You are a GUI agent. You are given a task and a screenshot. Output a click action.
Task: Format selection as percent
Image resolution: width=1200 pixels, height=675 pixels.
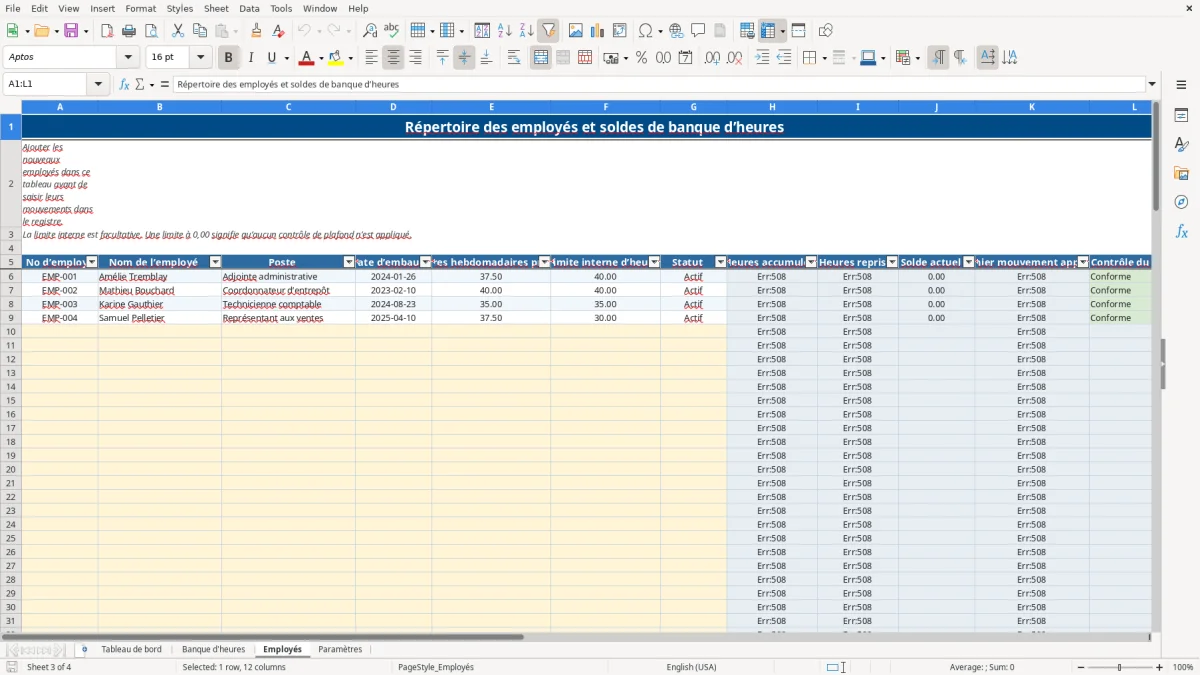[x=642, y=58]
